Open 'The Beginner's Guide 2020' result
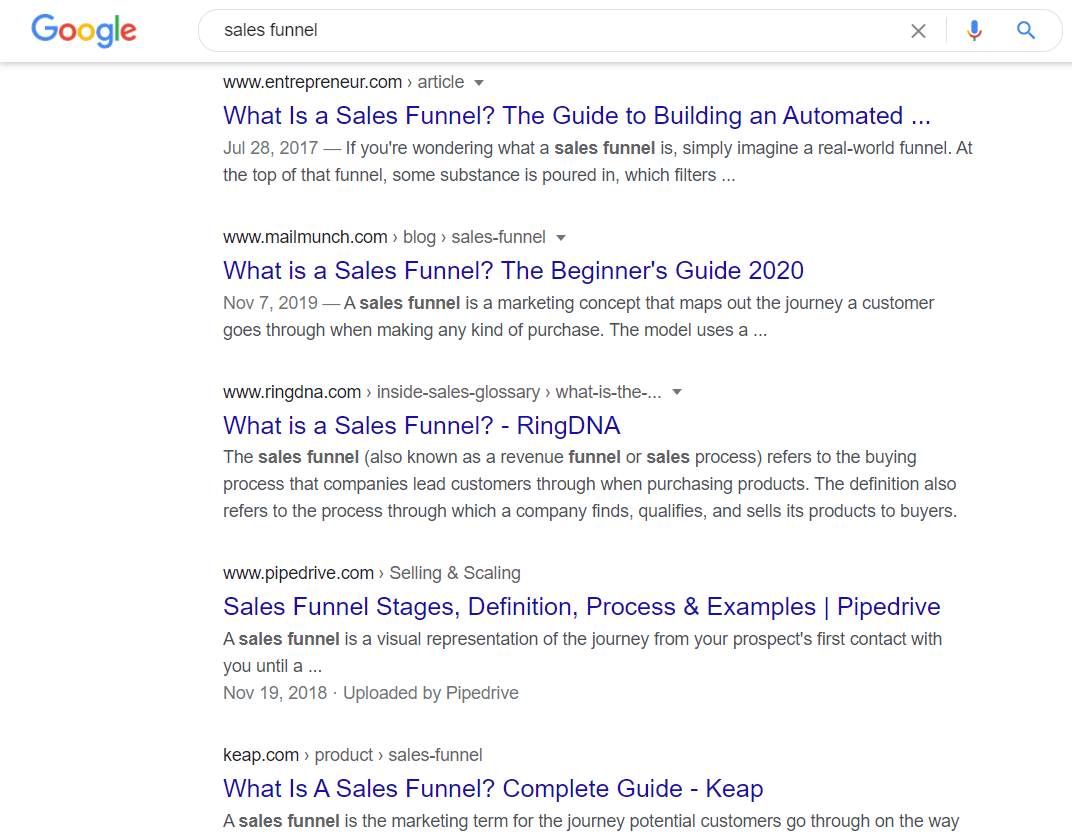The image size is (1072, 840). point(513,271)
